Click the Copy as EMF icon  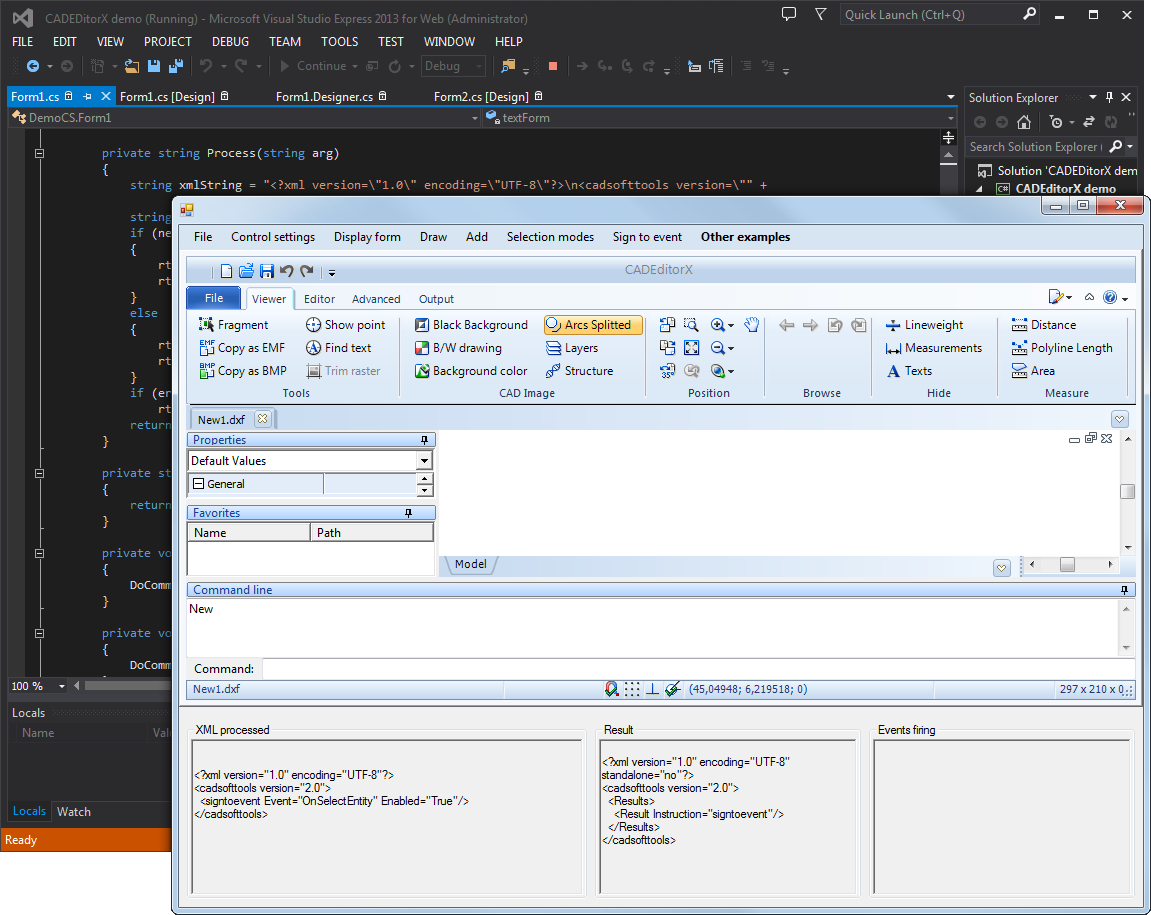pyautogui.click(x=207, y=348)
